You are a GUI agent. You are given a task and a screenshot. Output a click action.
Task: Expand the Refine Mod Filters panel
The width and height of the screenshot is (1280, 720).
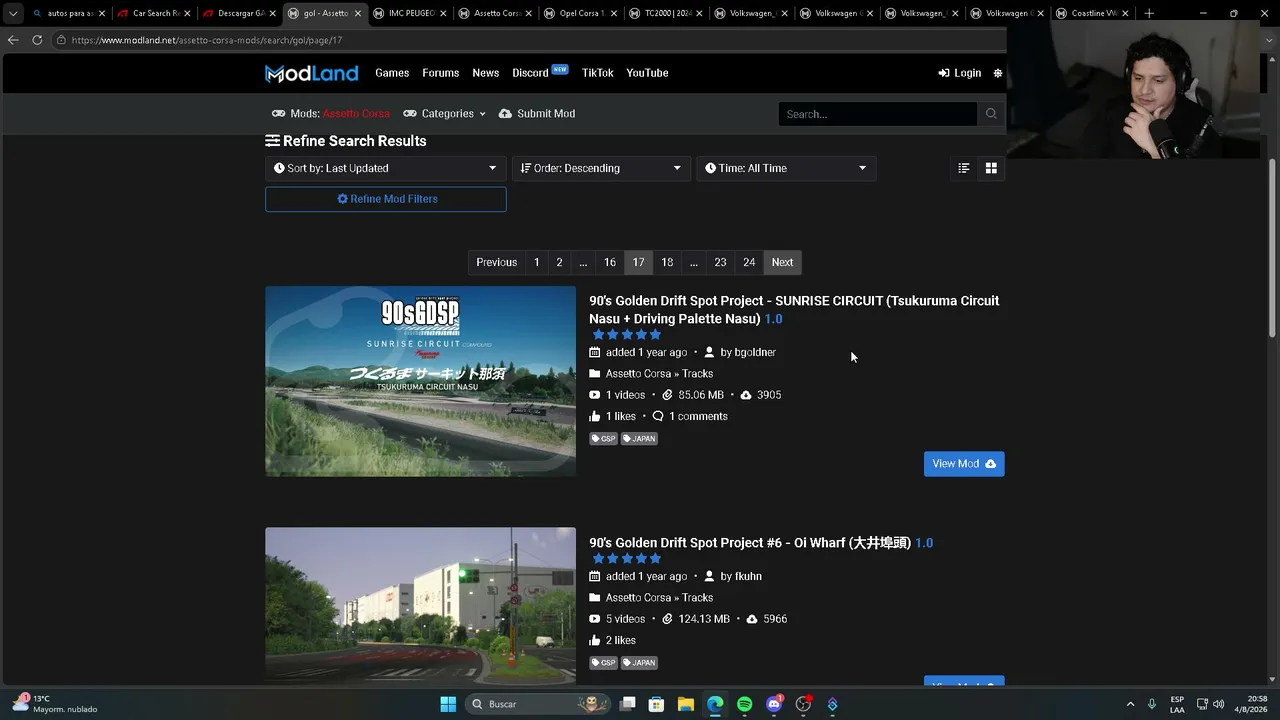[x=386, y=199]
